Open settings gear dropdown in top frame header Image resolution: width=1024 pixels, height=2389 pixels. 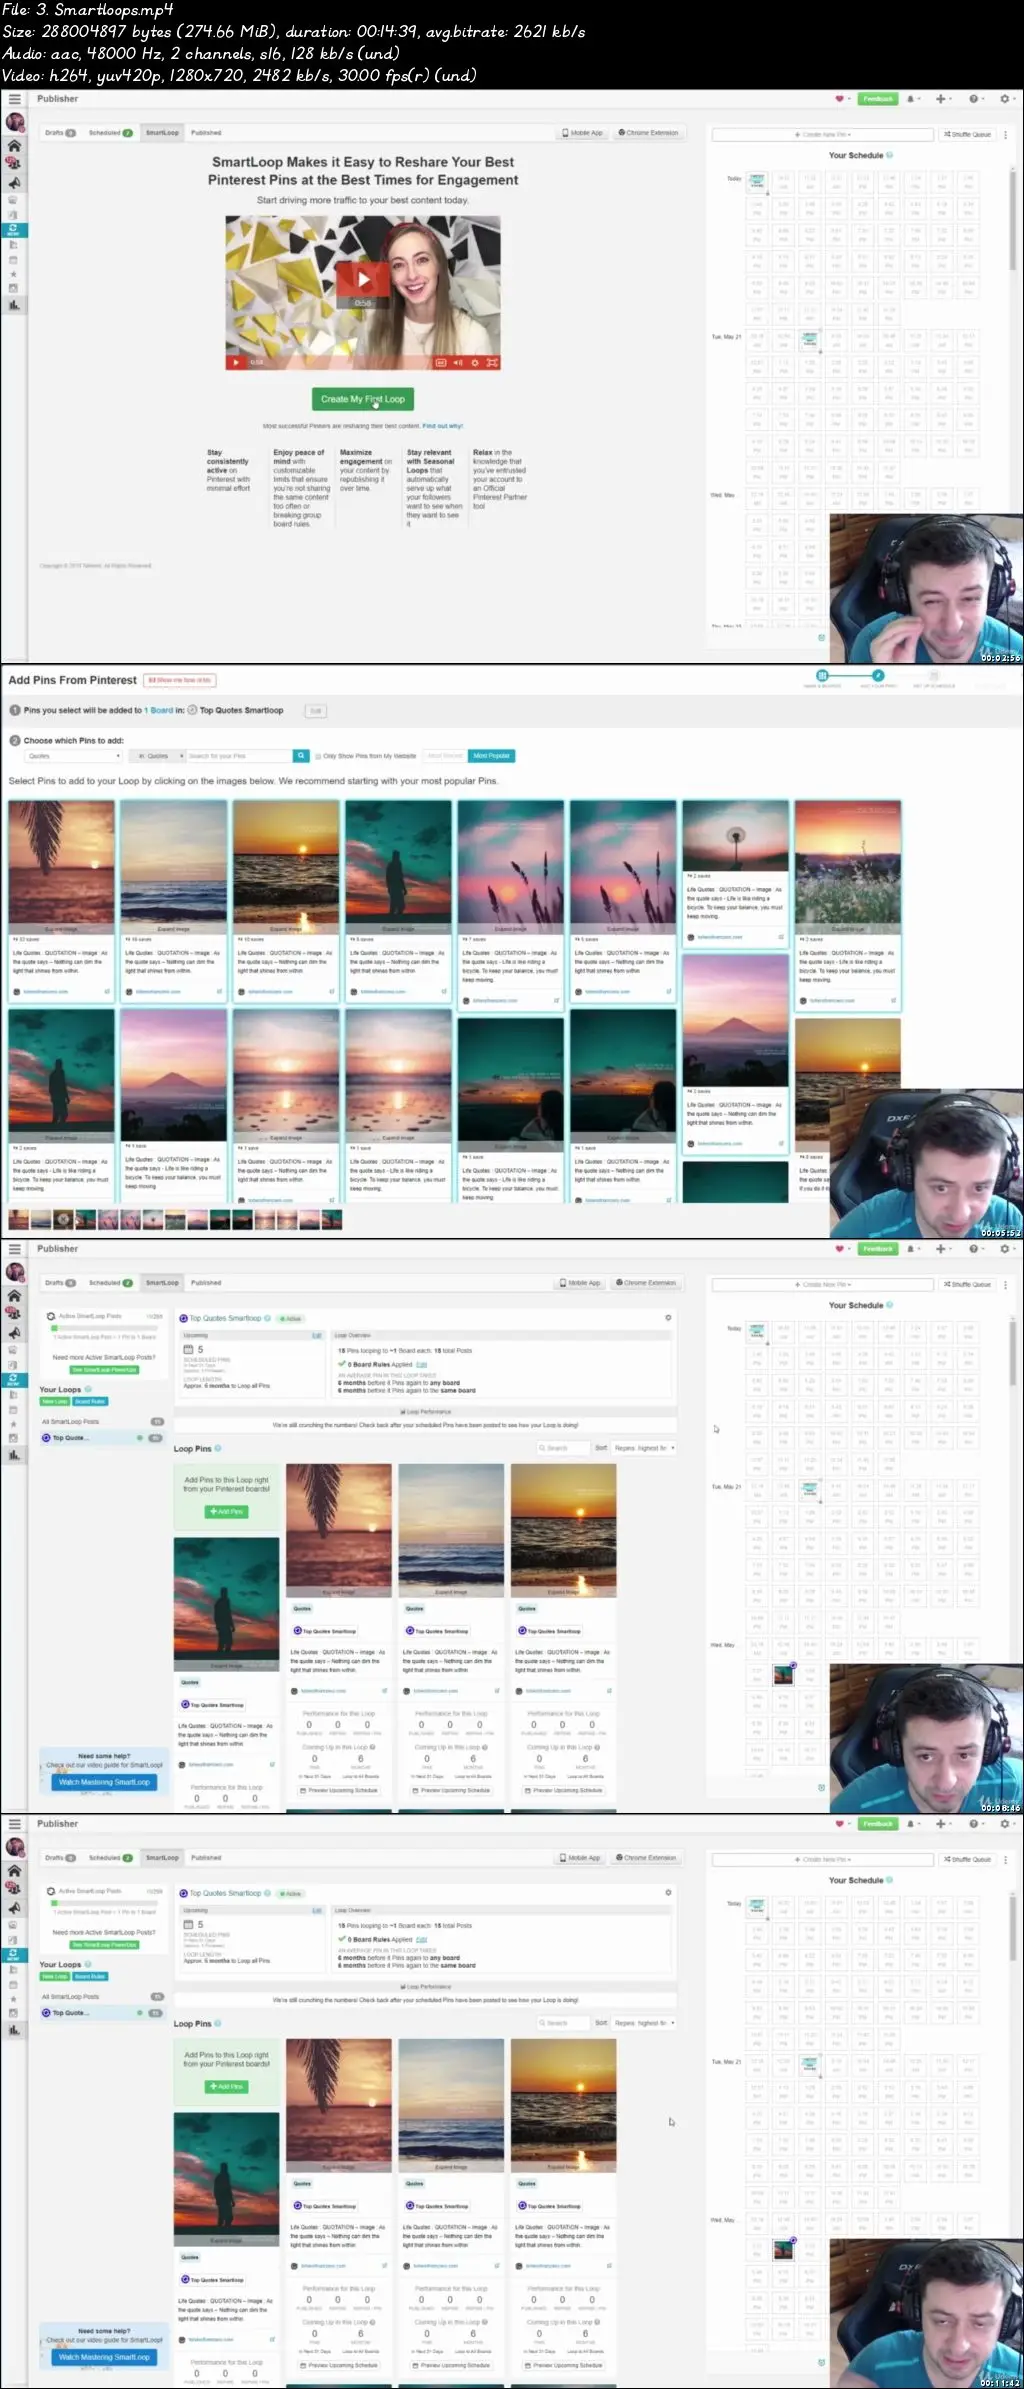pyautogui.click(x=1005, y=99)
